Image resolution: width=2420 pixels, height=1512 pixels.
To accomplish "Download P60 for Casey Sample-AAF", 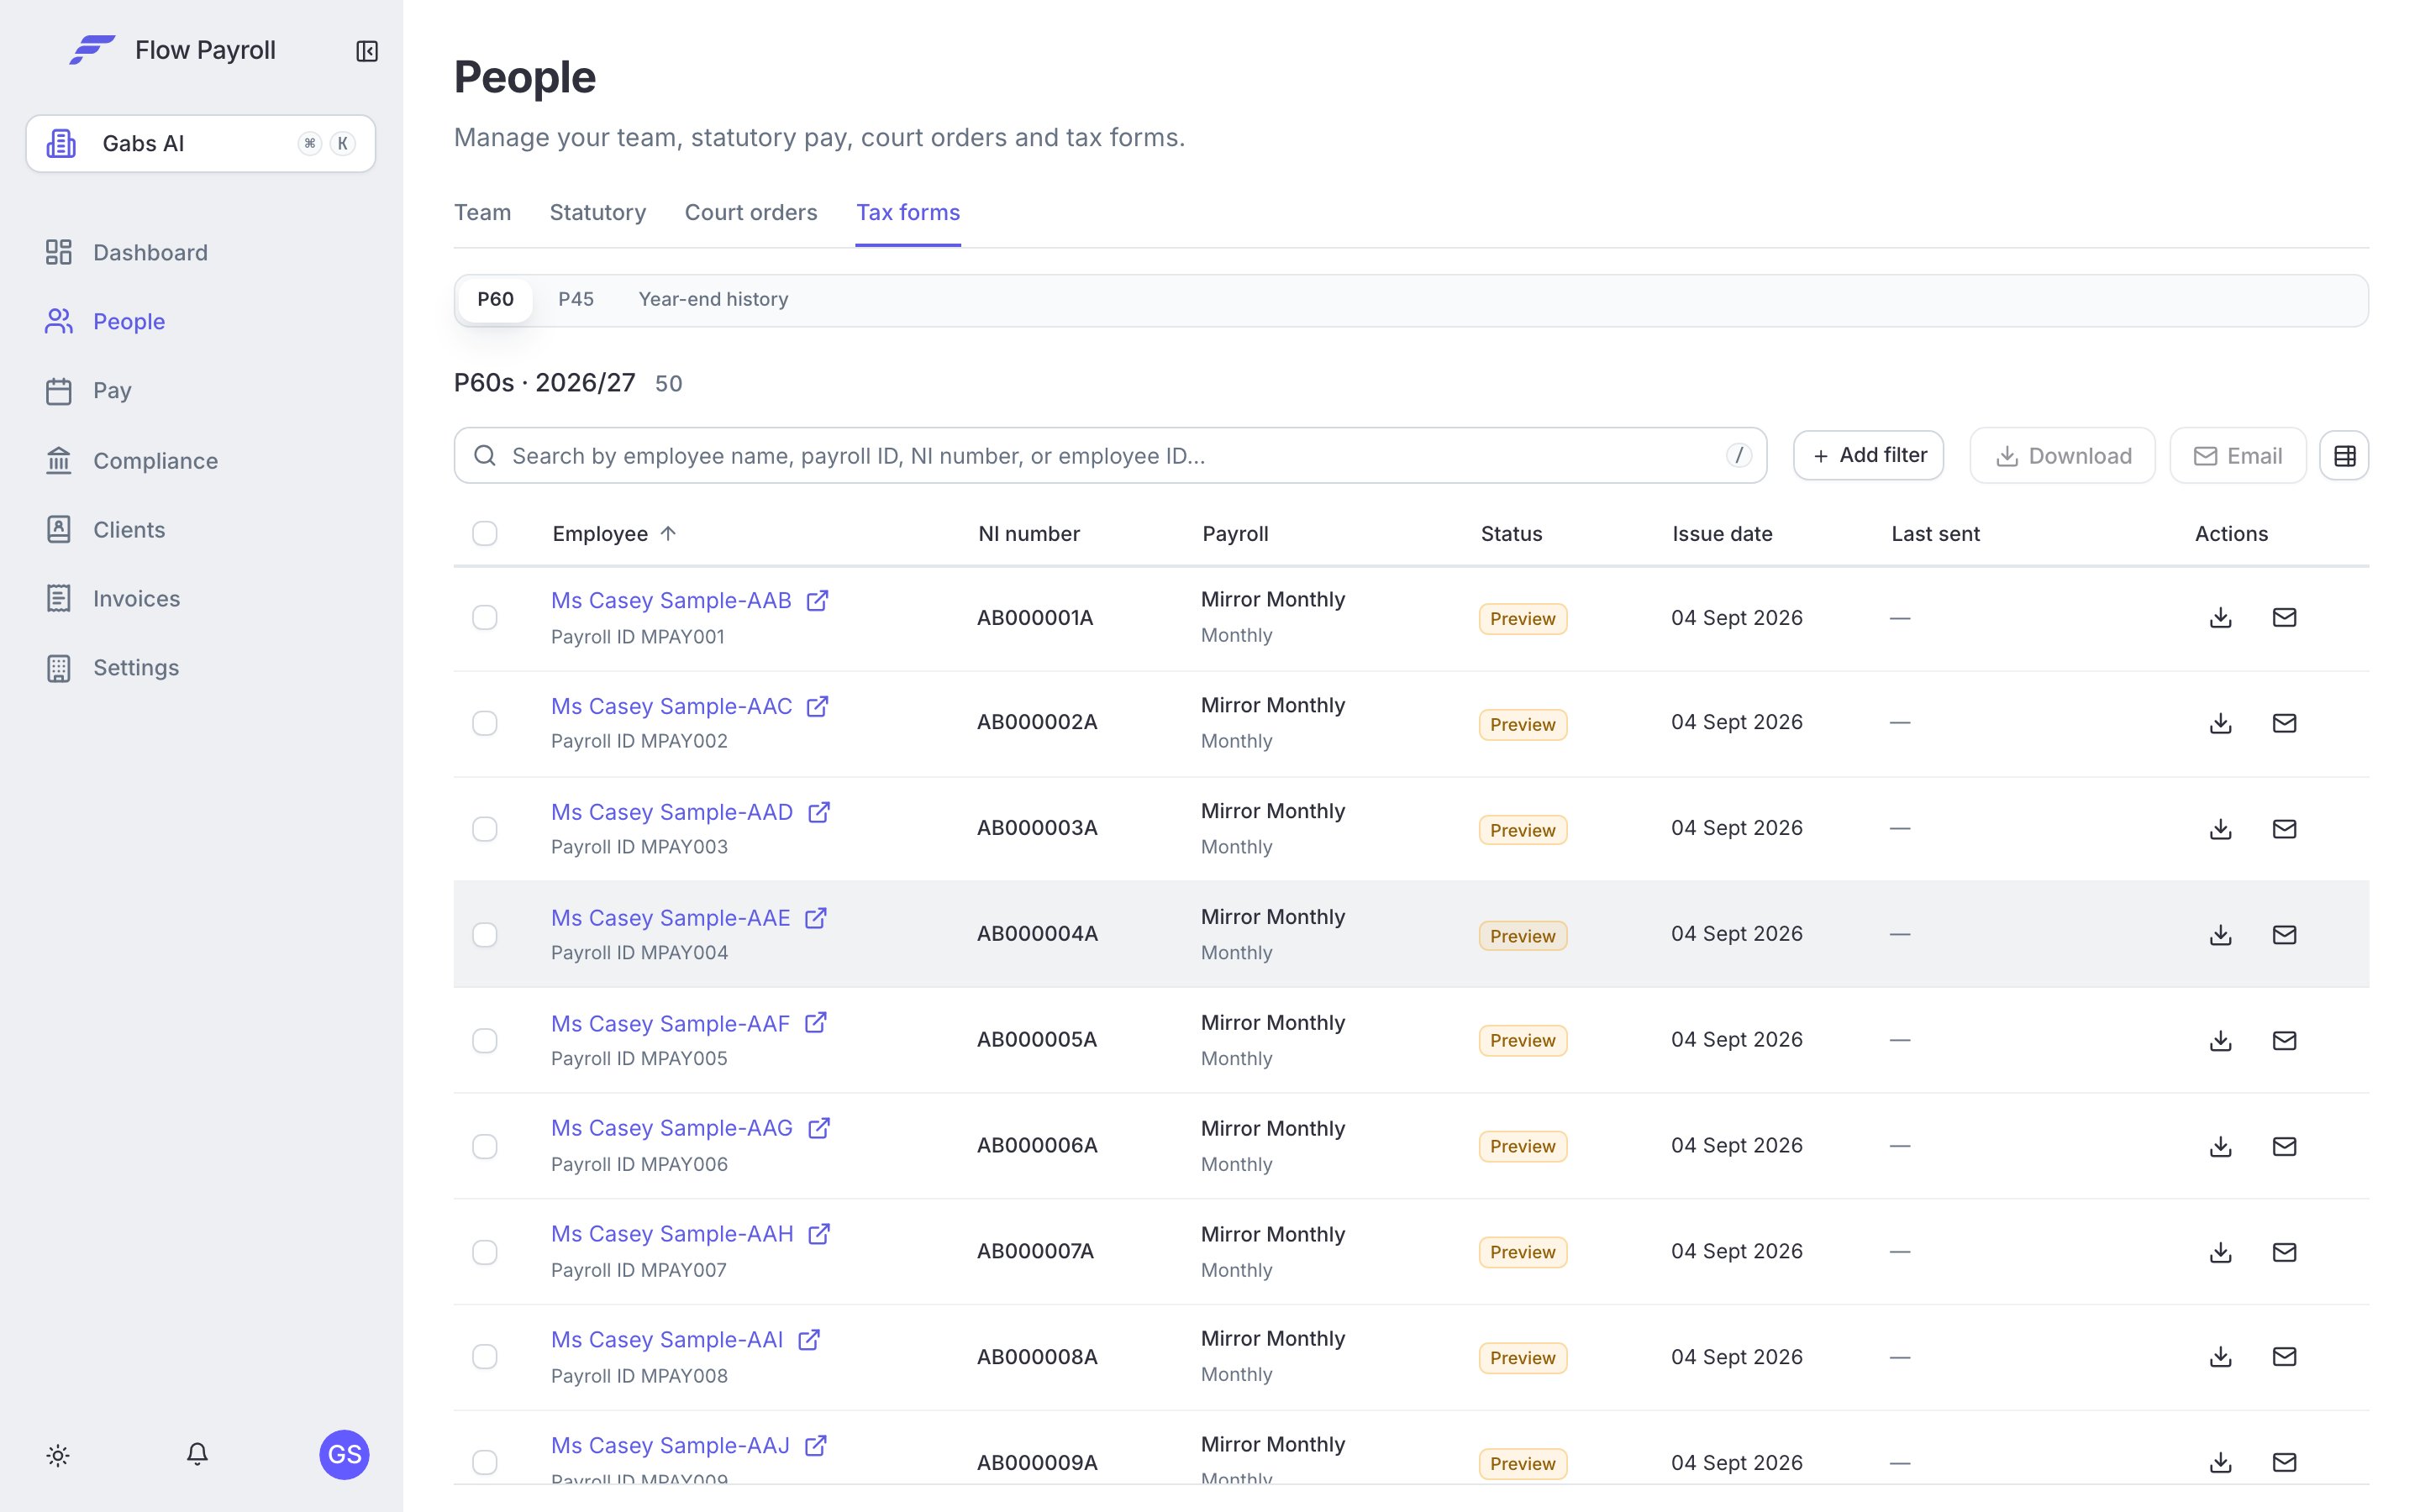I will coord(2220,1041).
